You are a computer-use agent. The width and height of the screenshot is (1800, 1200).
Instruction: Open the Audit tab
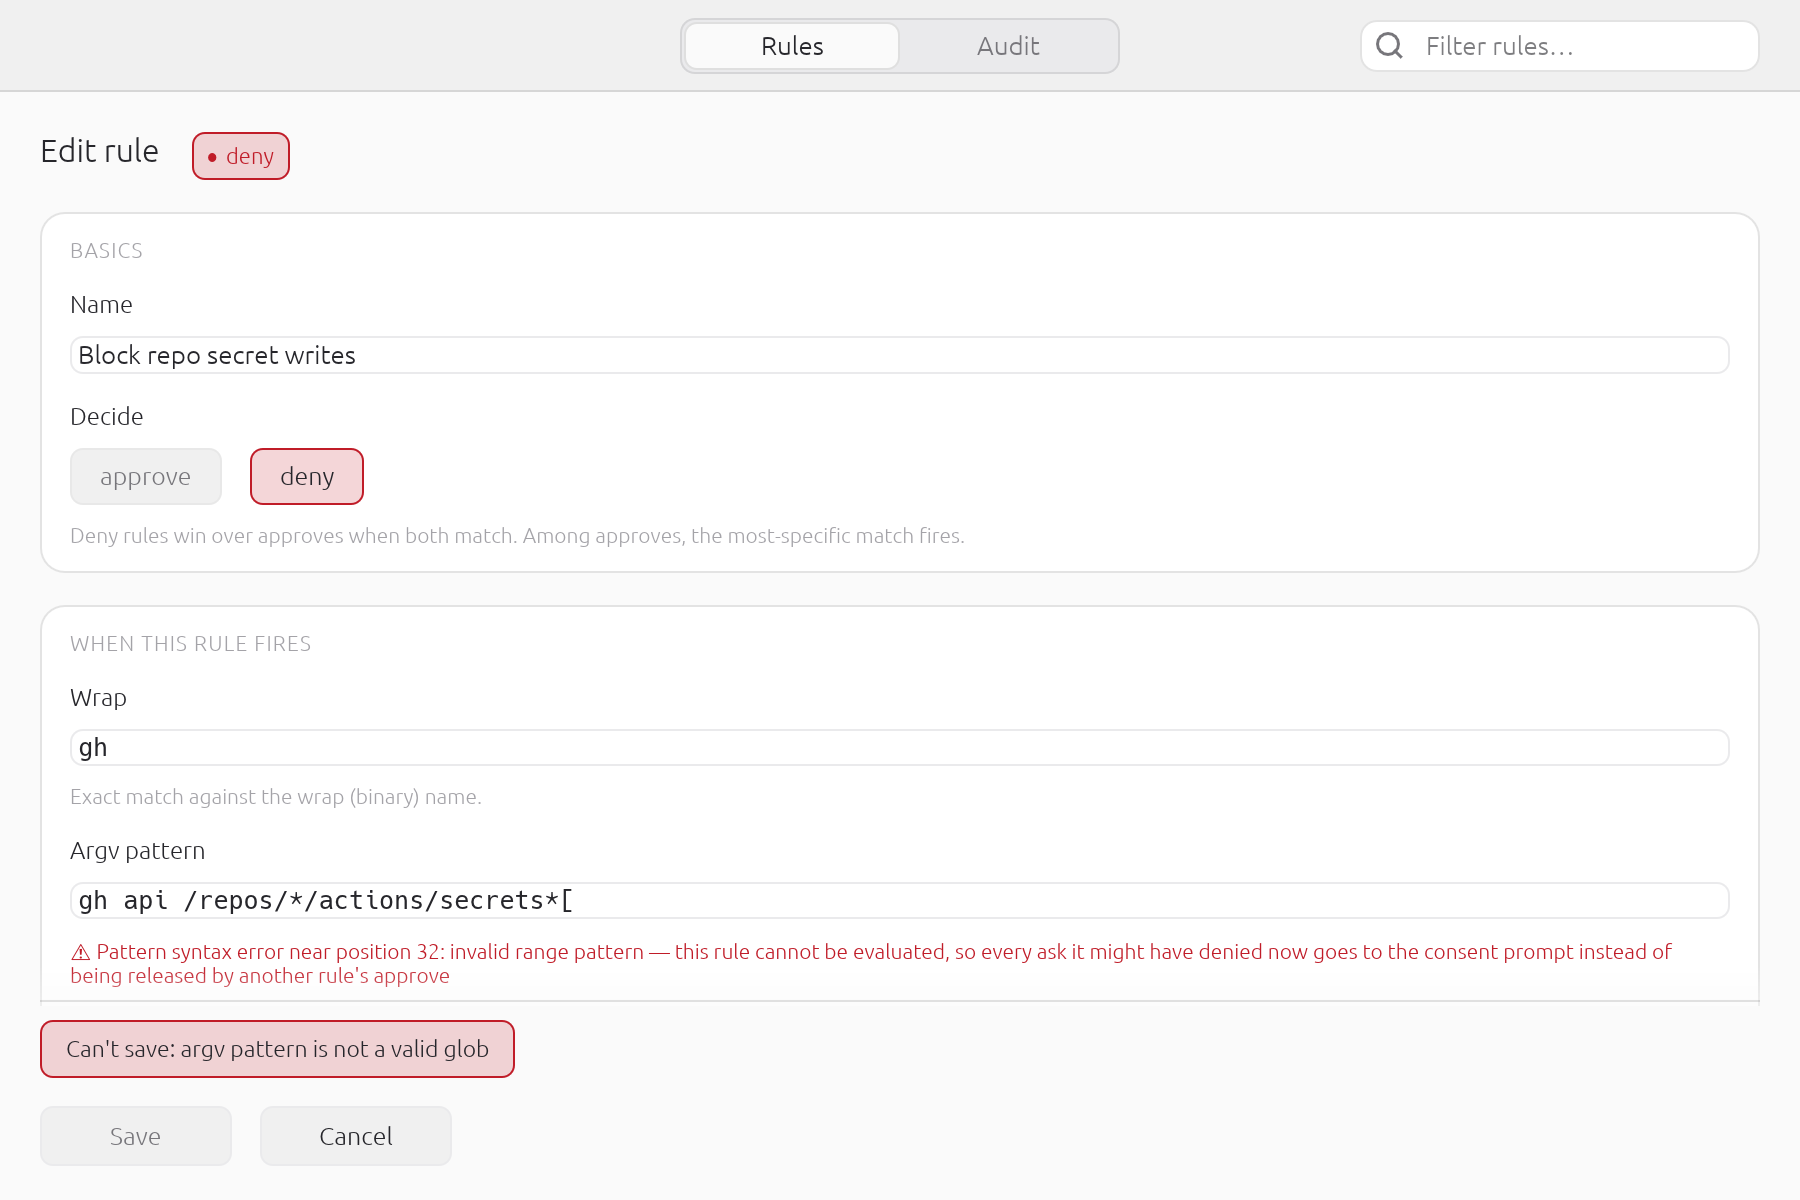1008,46
